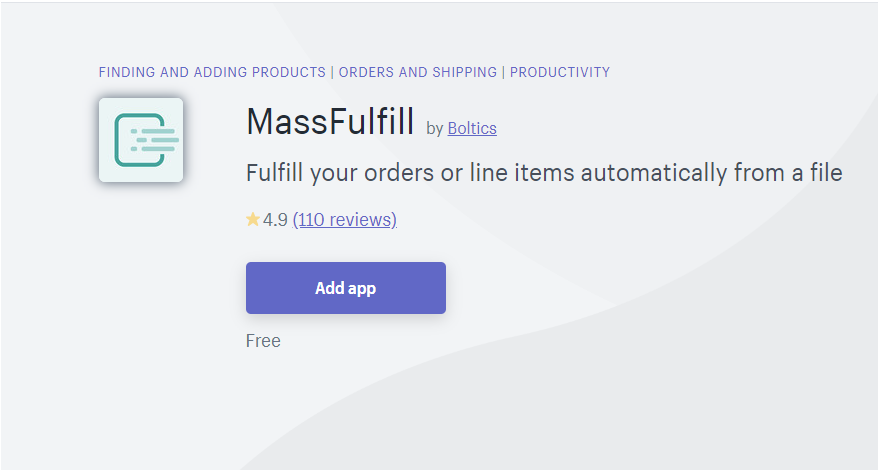Click the "by" text before Boltics
Image resolution: width=878 pixels, height=470 pixels.
point(435,128)
